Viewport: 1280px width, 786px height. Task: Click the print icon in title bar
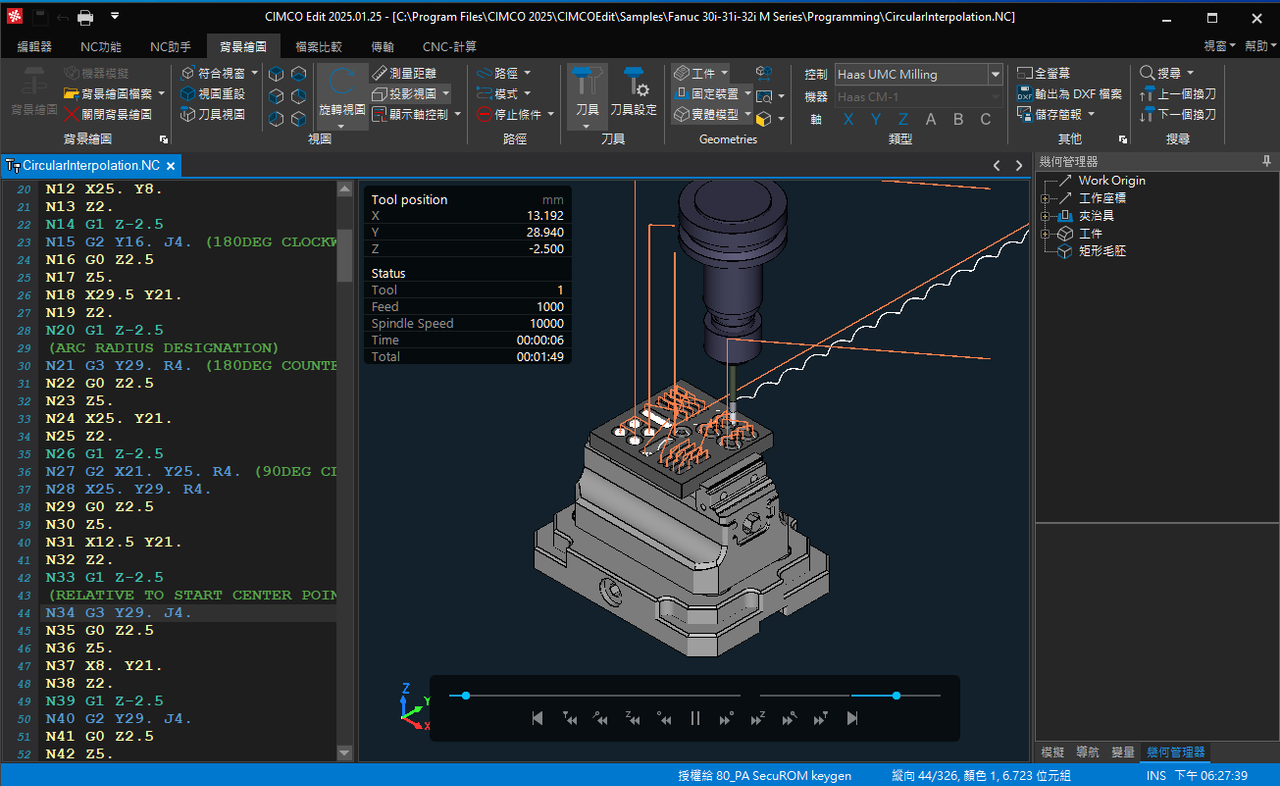pos(86,17)
